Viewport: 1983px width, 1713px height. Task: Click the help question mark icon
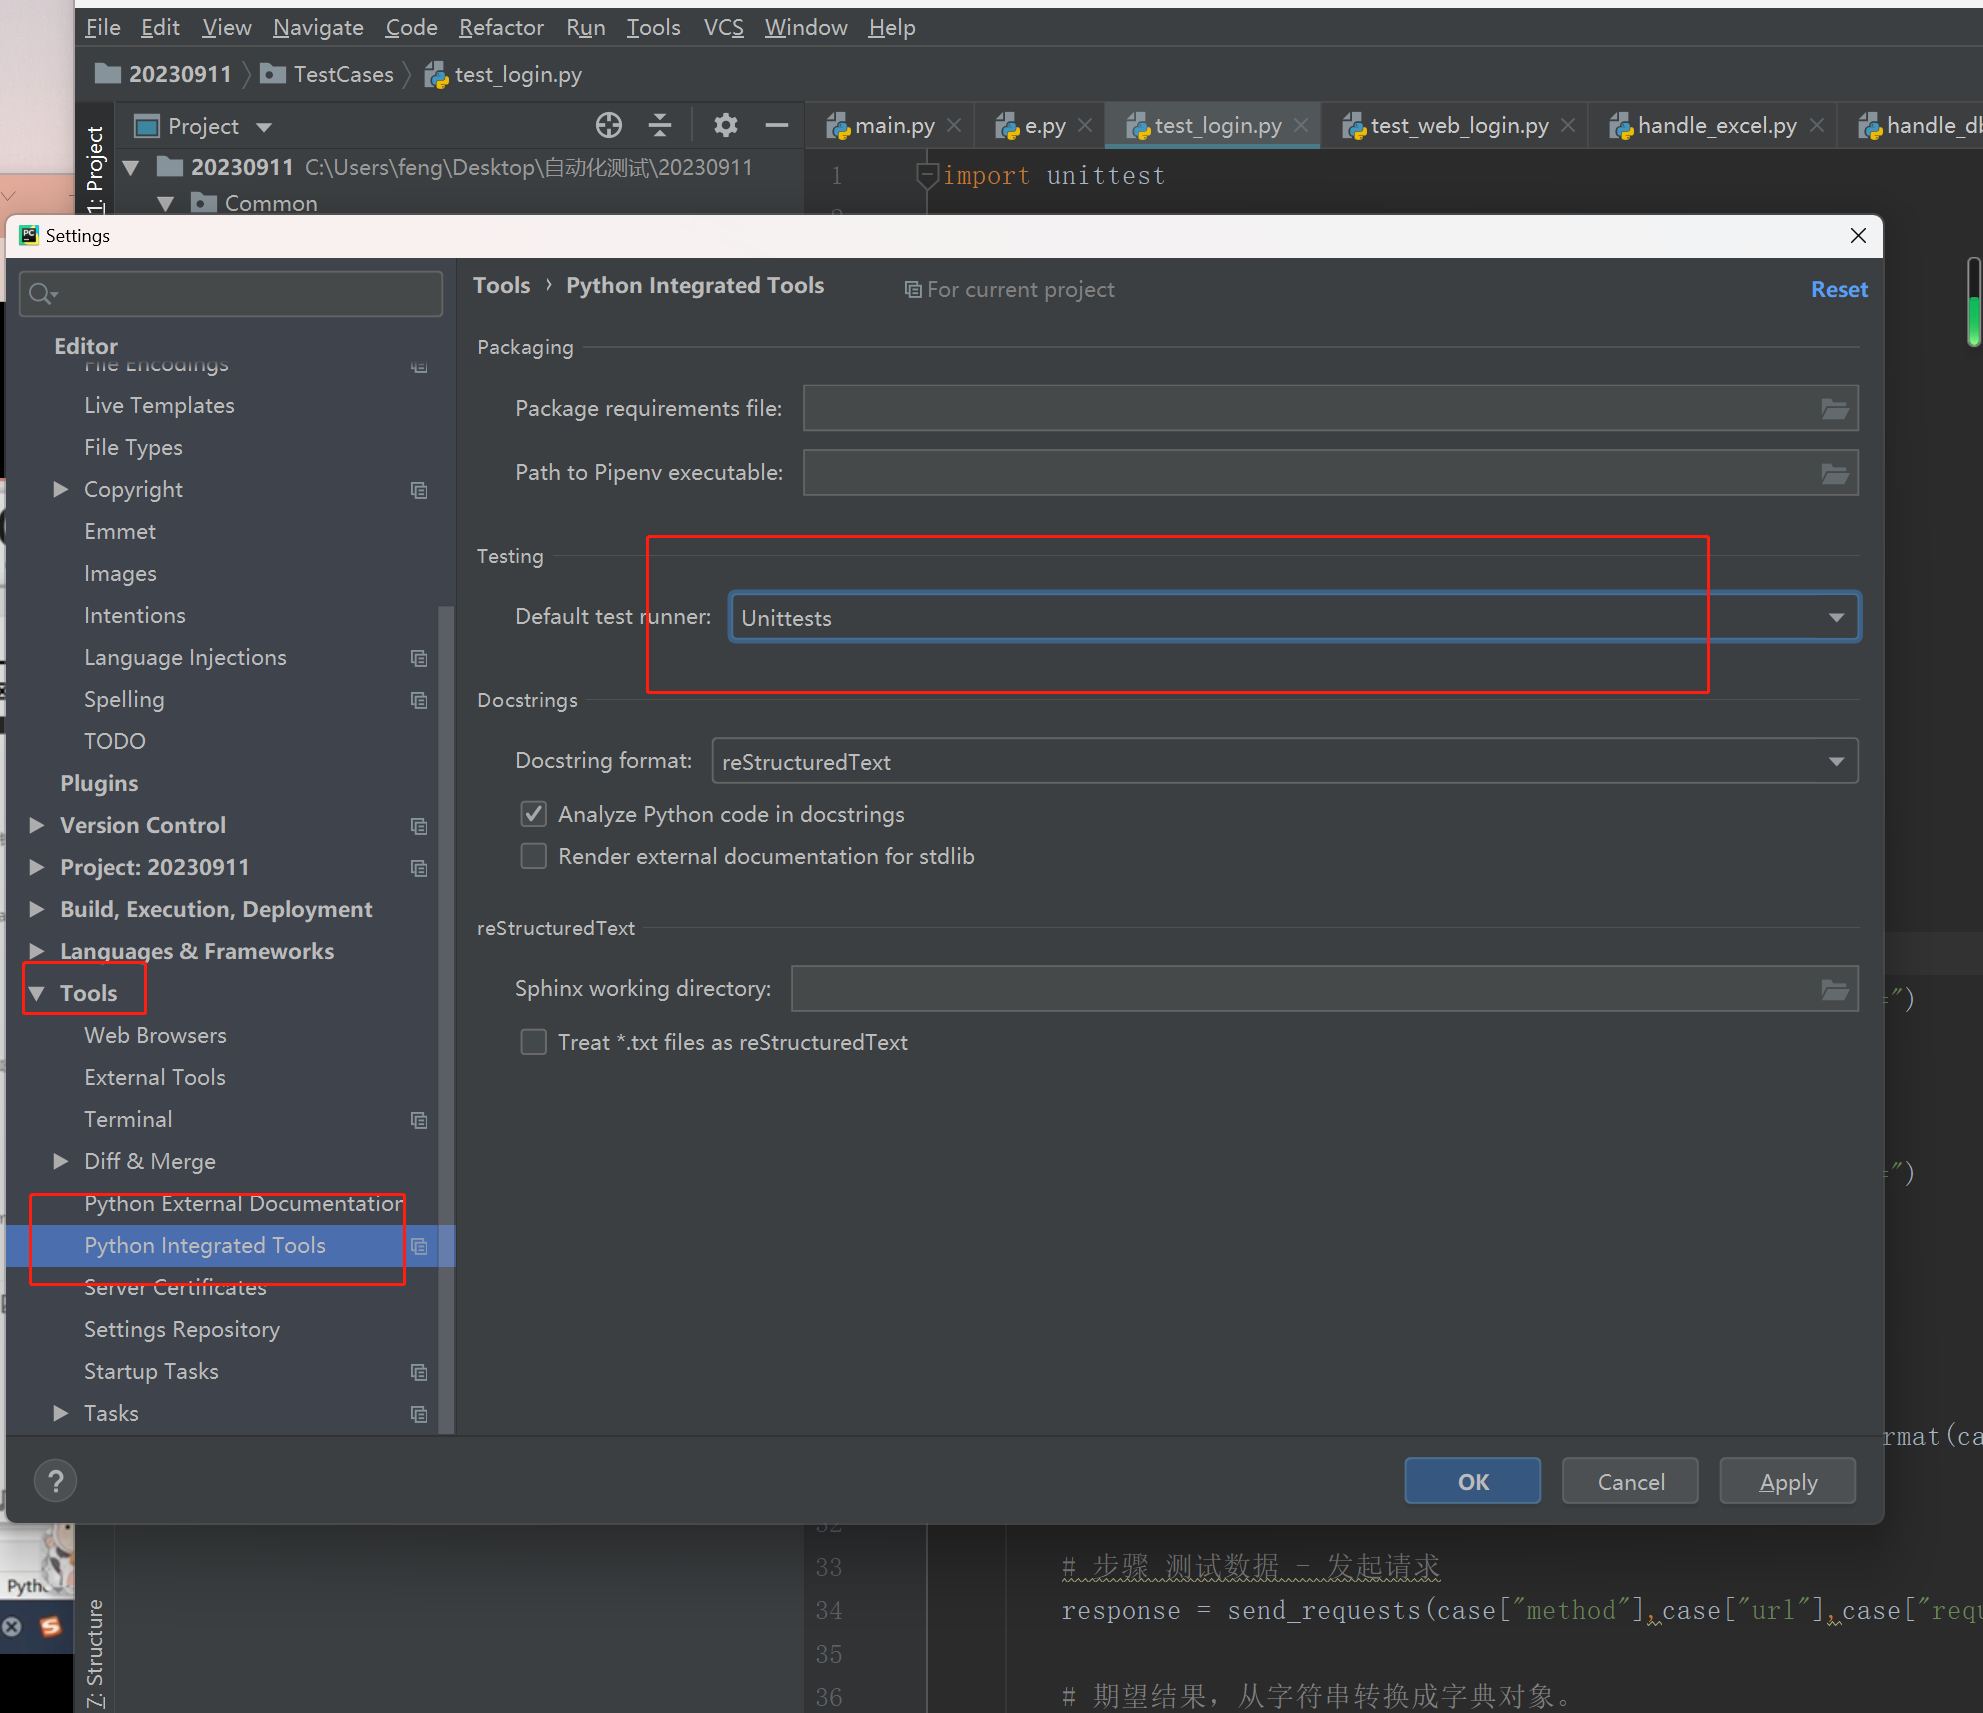(56, 1481)
